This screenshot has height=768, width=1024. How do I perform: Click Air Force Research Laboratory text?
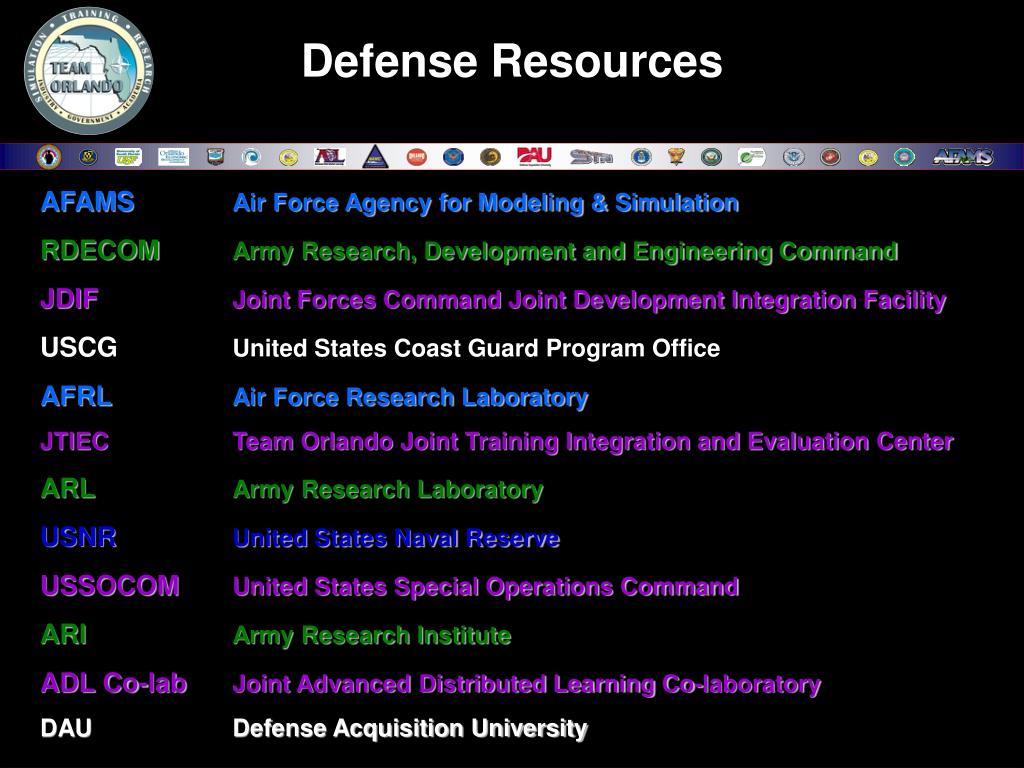click(x=411, y=398)
